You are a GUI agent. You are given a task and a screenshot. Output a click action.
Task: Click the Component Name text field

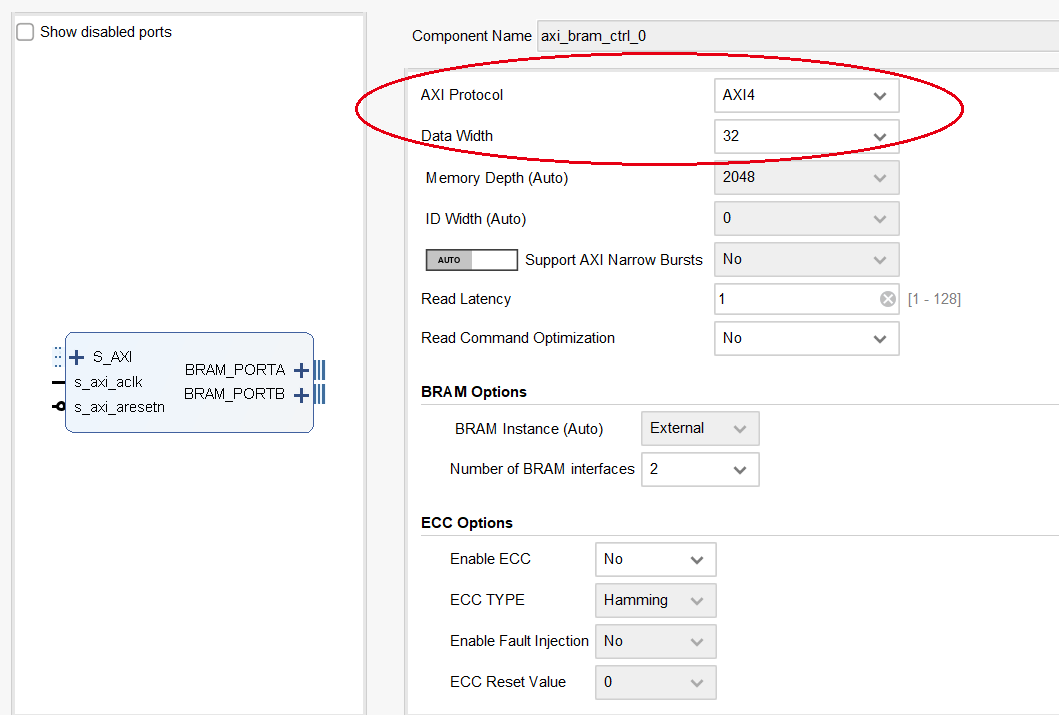[795, 36]
